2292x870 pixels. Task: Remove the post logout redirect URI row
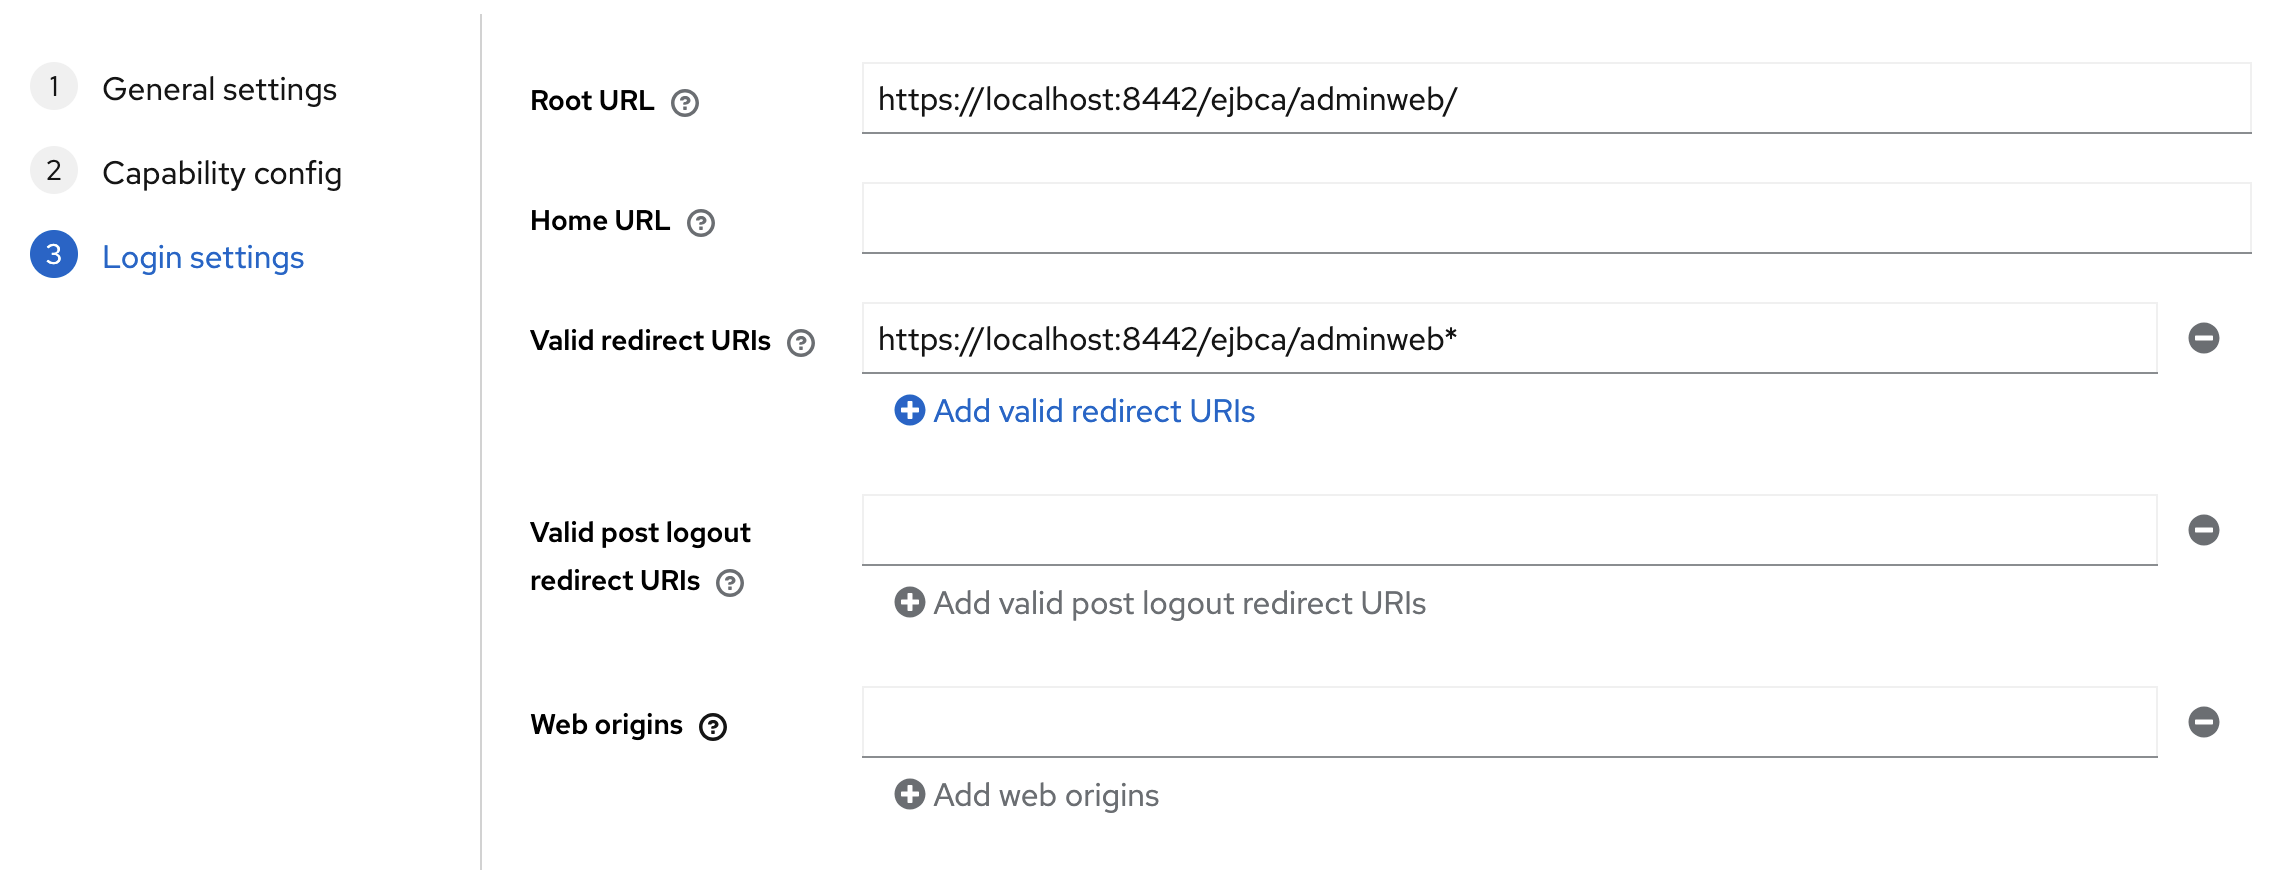coord(2203,530)
